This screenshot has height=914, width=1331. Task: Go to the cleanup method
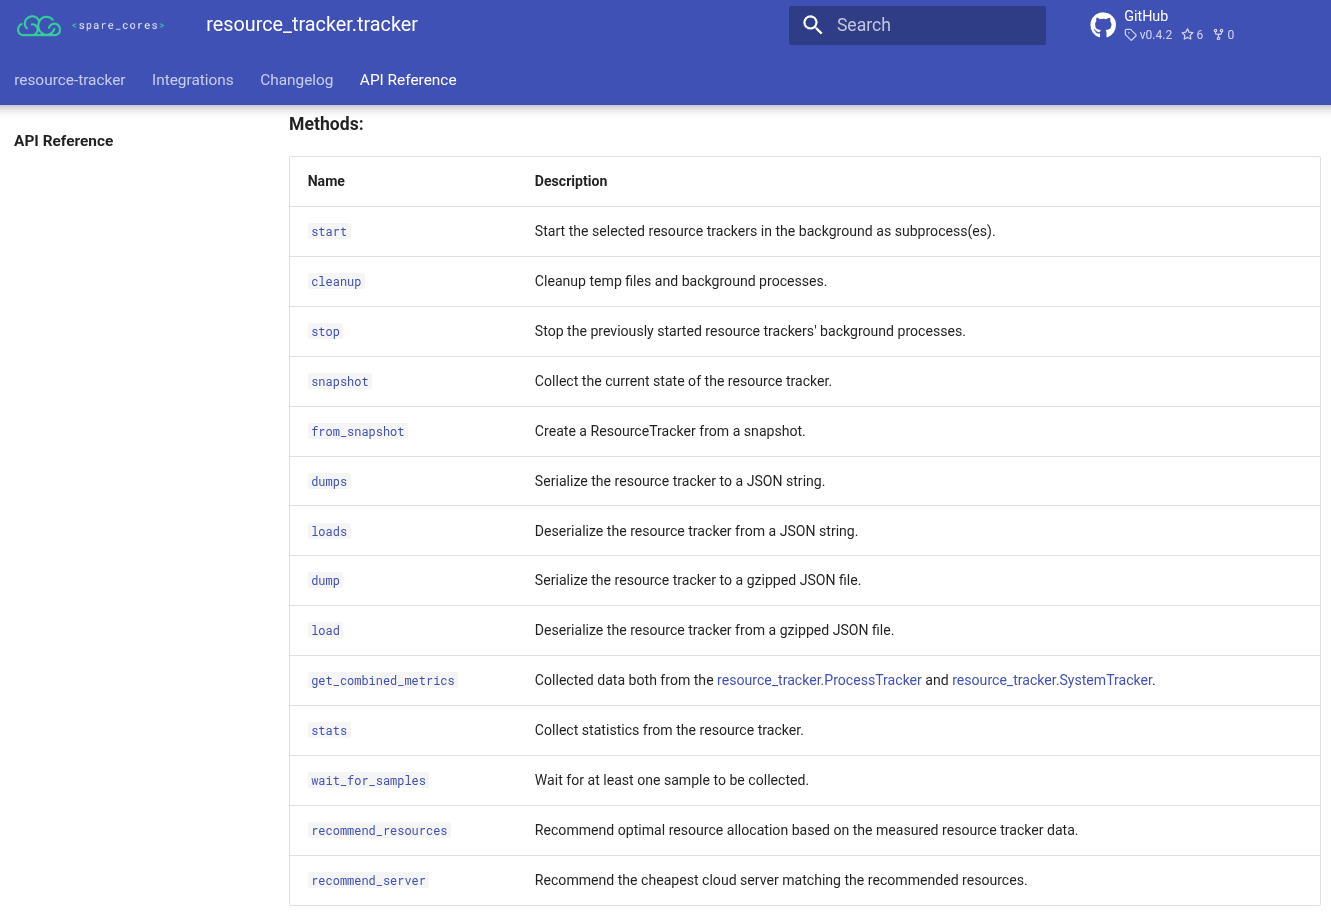tap(336, 282)
